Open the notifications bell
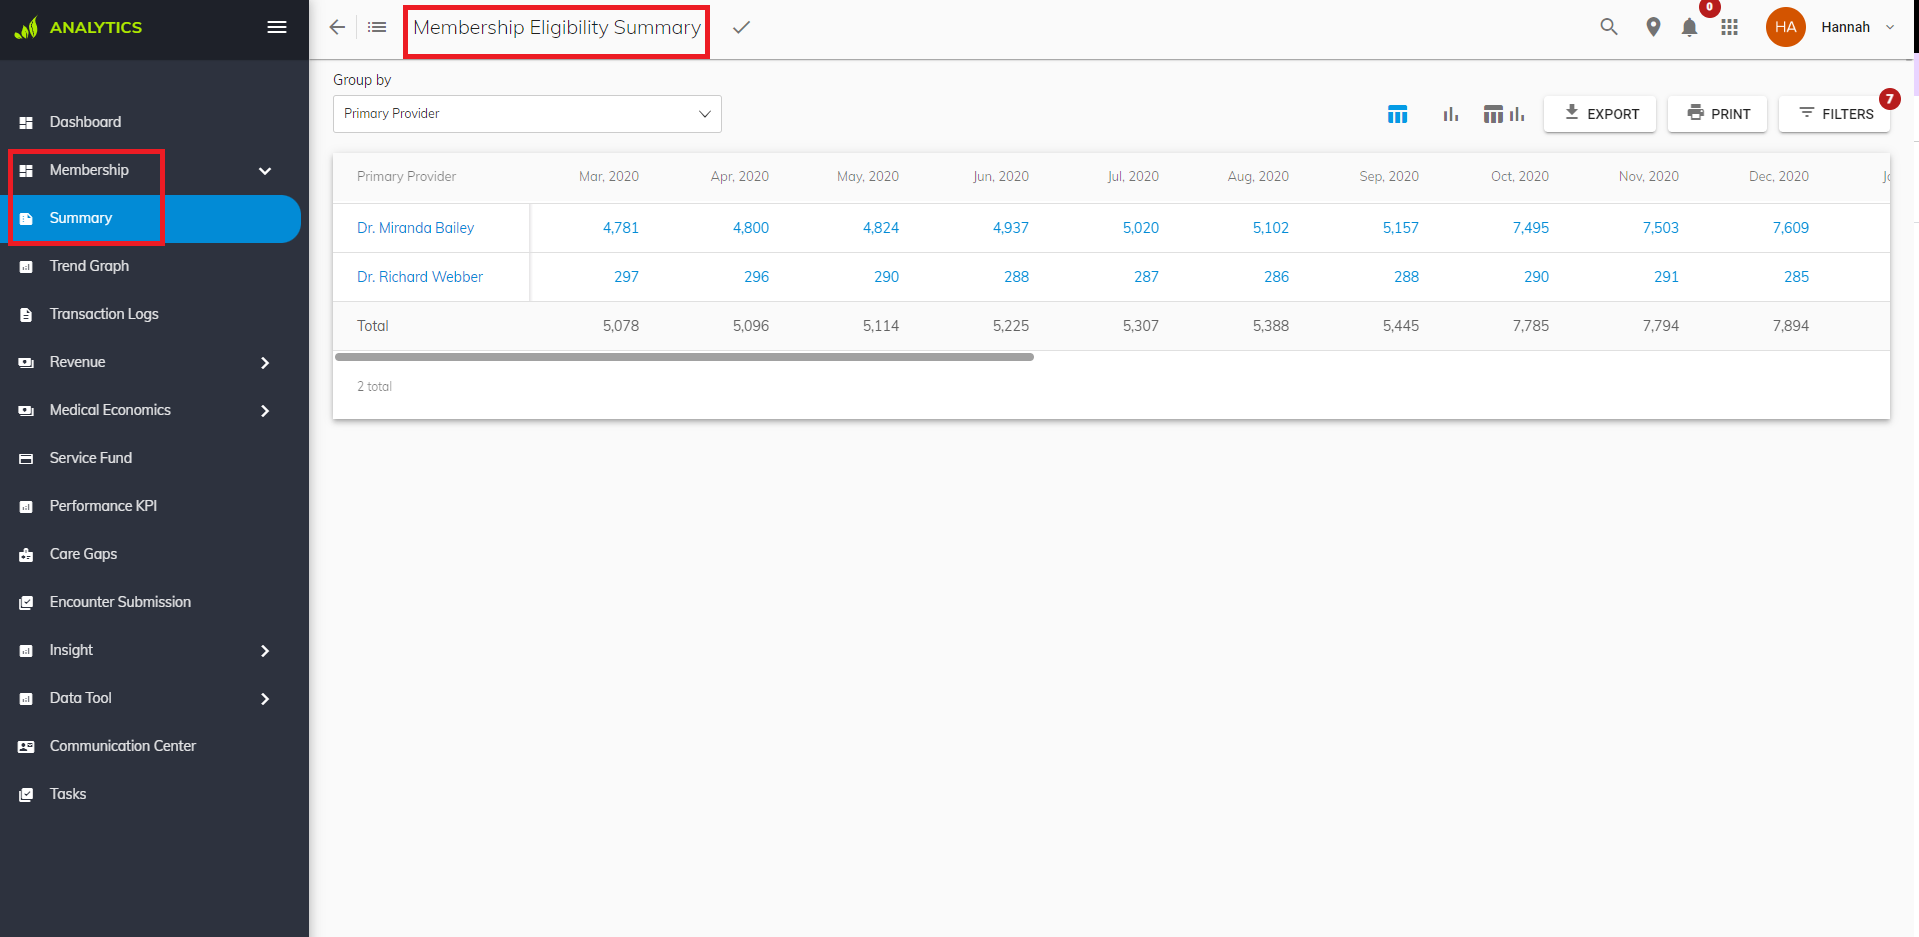Image resolution: width=1919 pixels, height=937 pixels. click(x=1689, y=27)
